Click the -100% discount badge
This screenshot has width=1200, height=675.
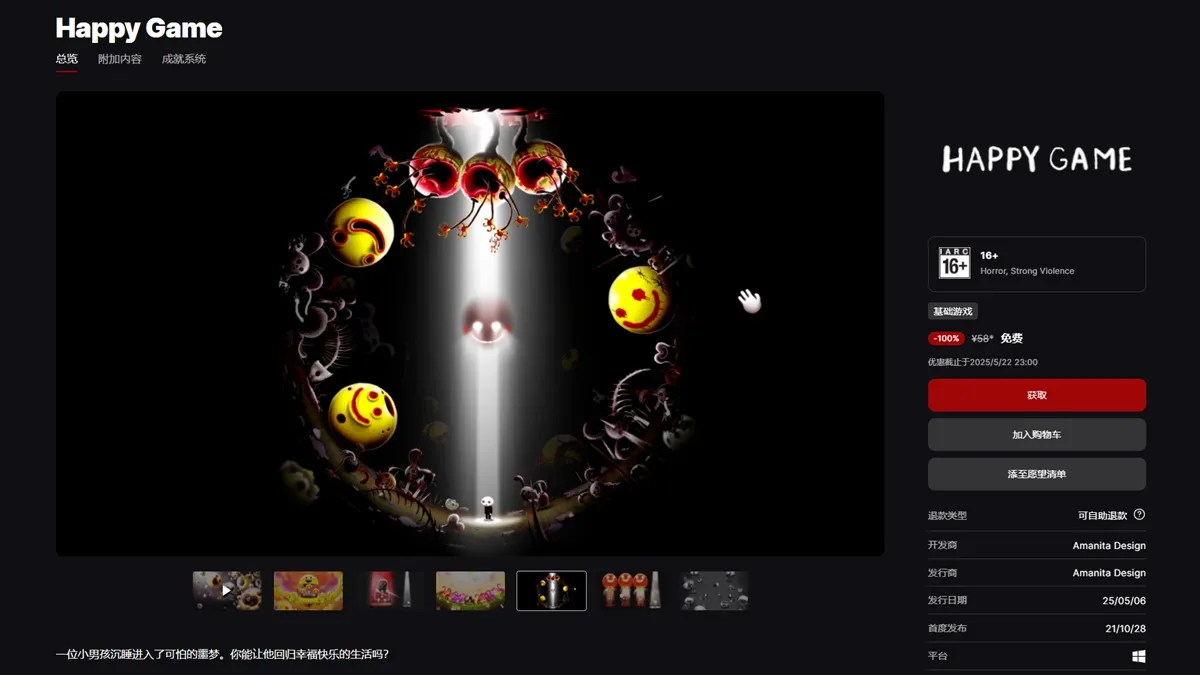tap(946, 338)
